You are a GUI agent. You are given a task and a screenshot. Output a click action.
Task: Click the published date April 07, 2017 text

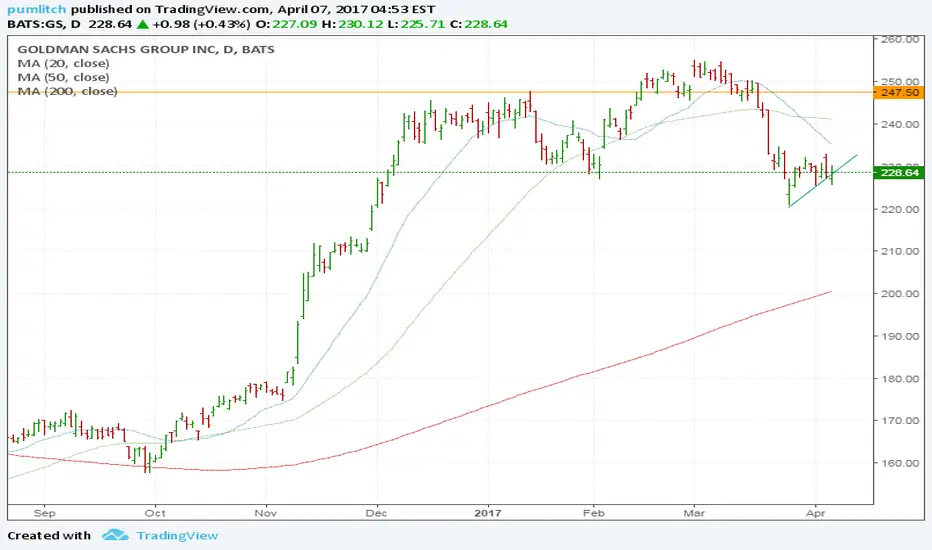tap(322, 10)
